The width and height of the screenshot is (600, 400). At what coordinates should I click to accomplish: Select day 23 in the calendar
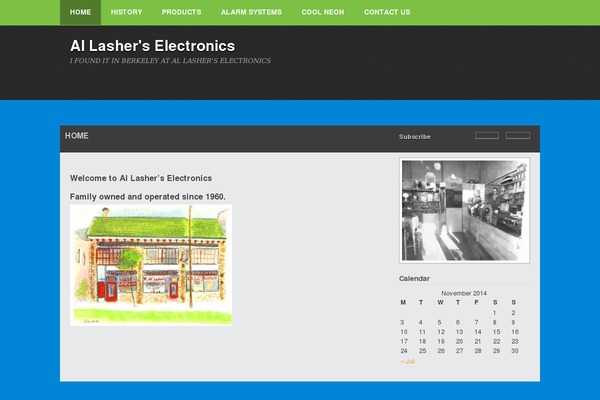tap(515, 341)
